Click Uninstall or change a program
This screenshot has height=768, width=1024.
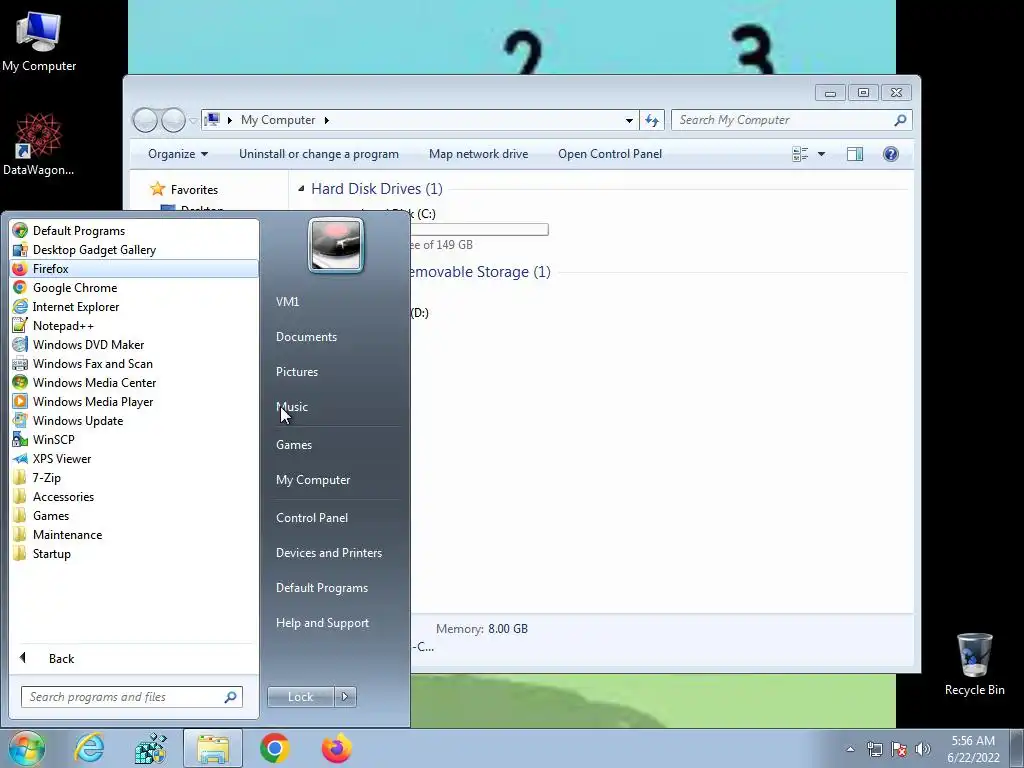(319, 153)
